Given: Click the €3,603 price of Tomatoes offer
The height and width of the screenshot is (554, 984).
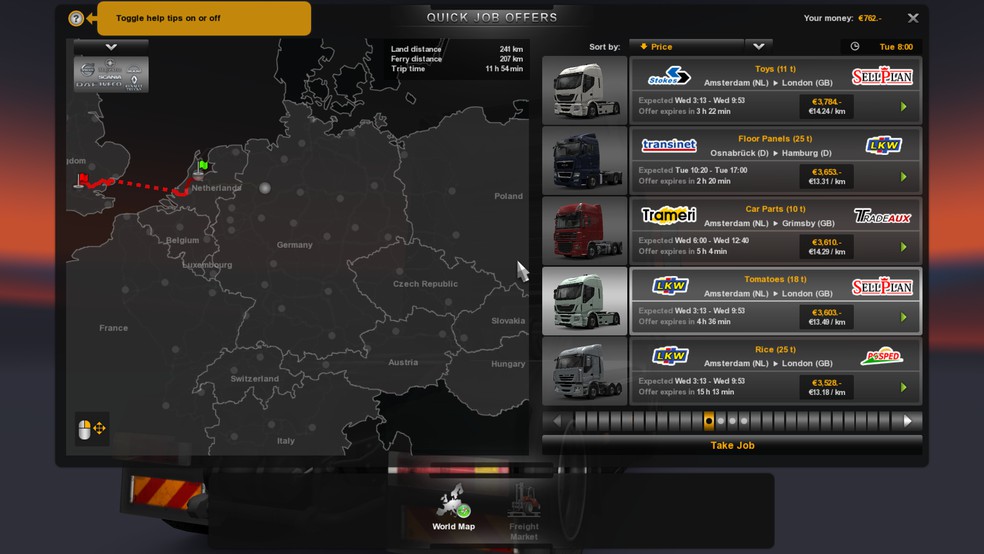Looking at the screenshot, I should pyautogui.click(x=826, y=312).
